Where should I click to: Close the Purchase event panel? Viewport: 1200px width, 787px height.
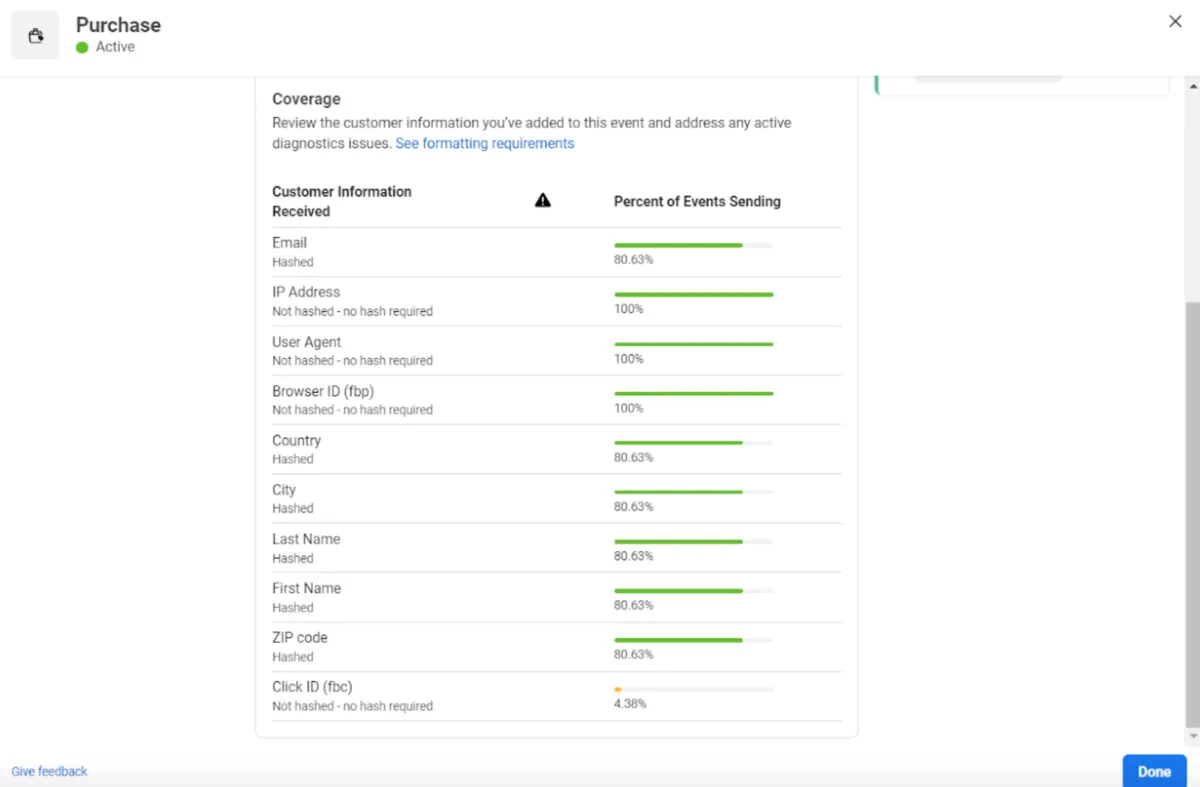[x=1175, y=21]
